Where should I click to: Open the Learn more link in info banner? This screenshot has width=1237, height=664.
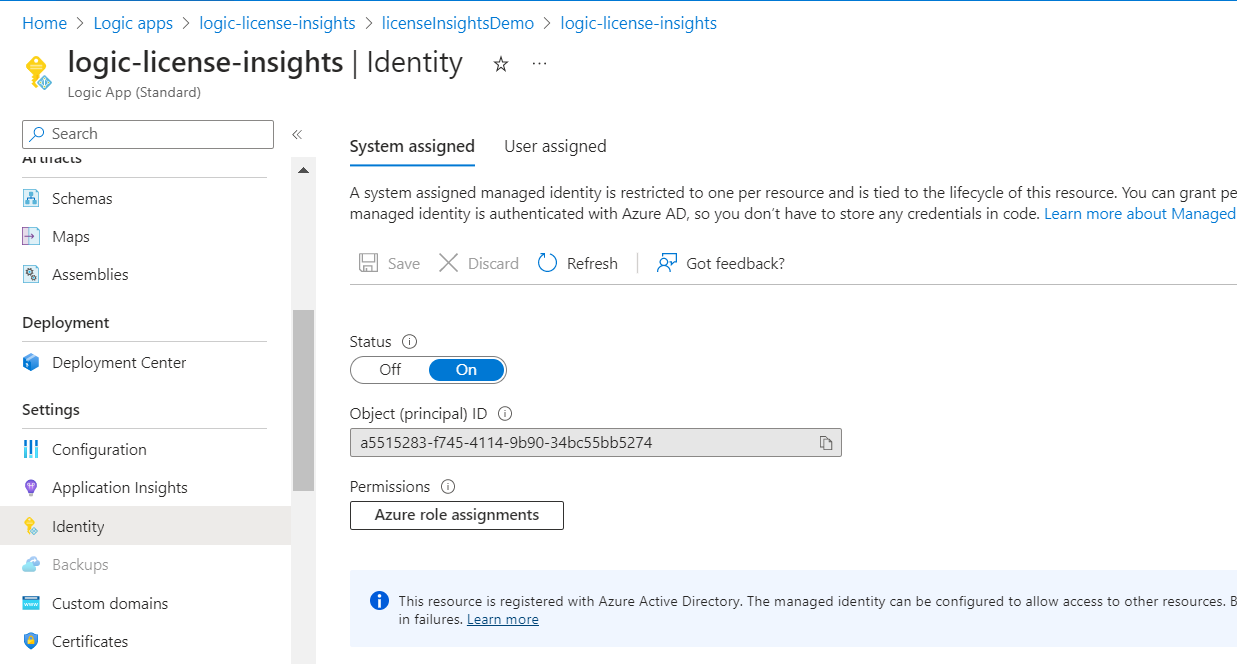coord(503,620)
